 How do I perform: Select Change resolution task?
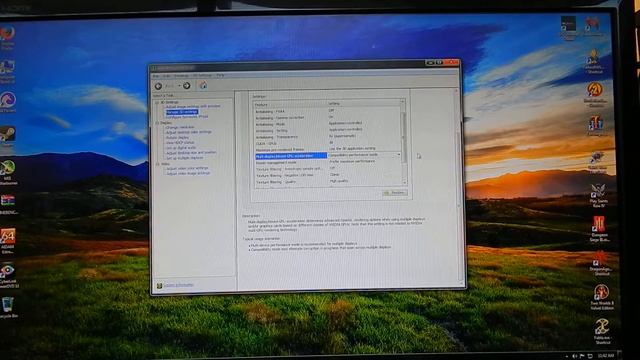(x=180, y=127)
